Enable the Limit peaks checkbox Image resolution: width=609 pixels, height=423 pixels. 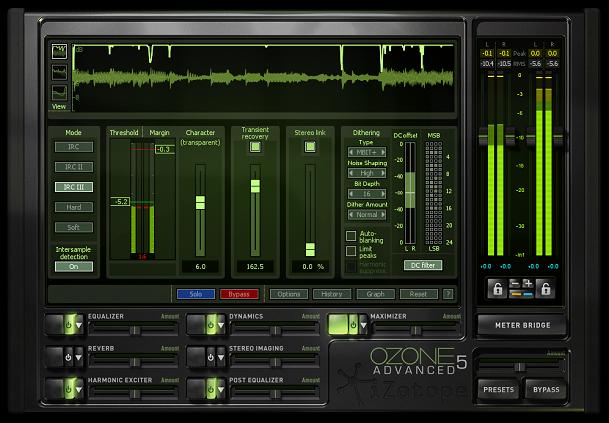(x=351, y=251)
